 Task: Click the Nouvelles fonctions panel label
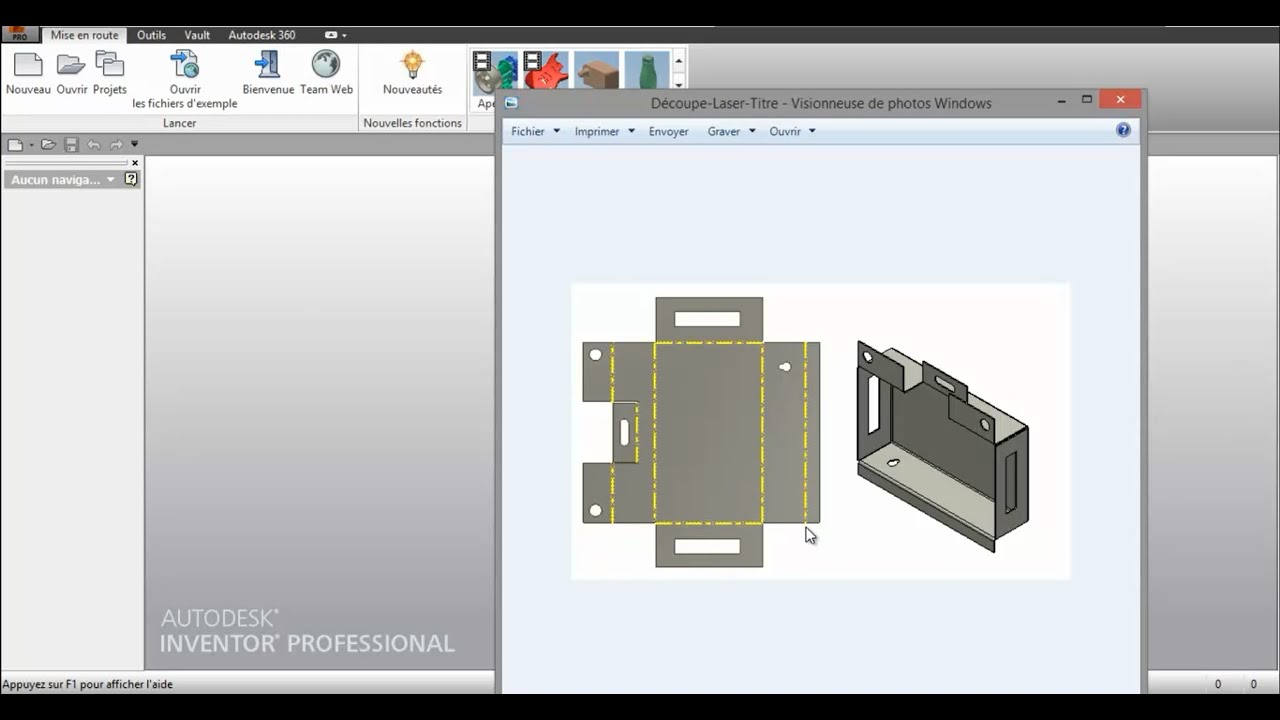(412, 123)
